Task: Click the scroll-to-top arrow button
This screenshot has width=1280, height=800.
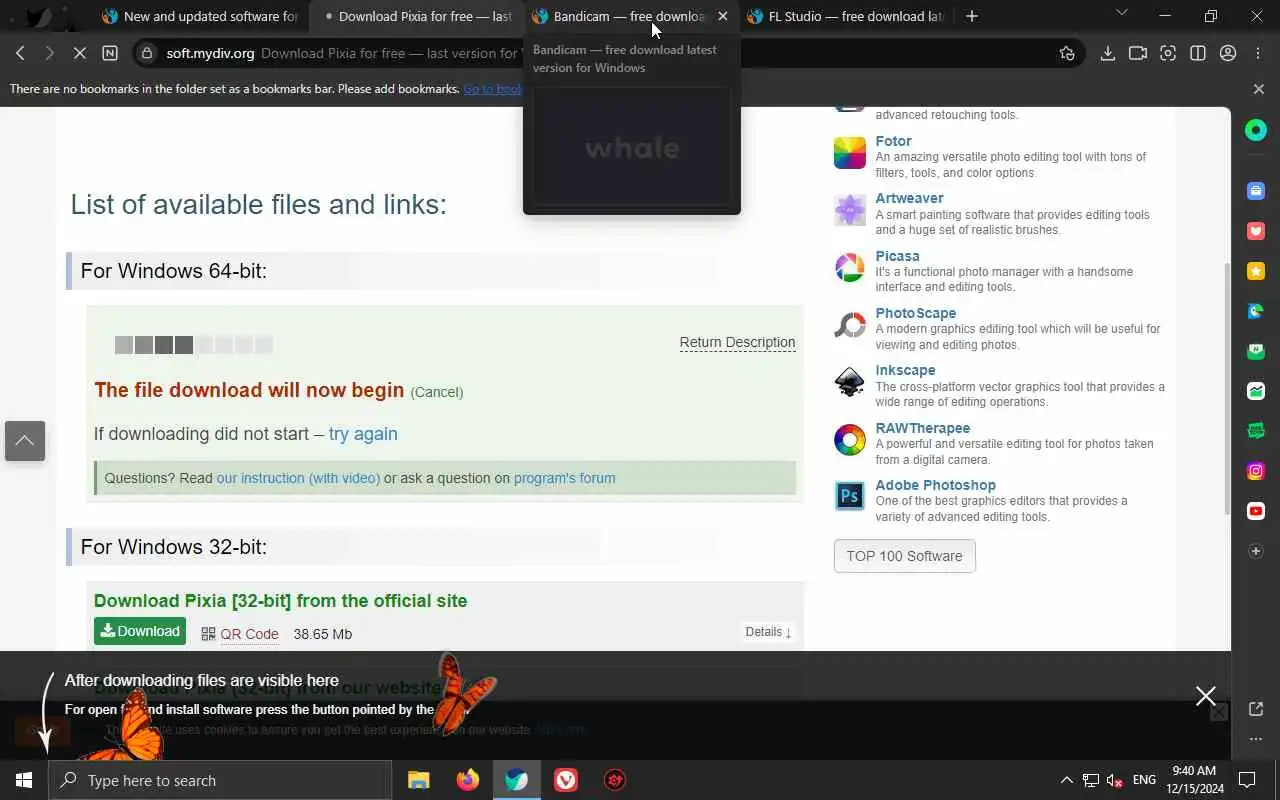Action: [25, 441]
